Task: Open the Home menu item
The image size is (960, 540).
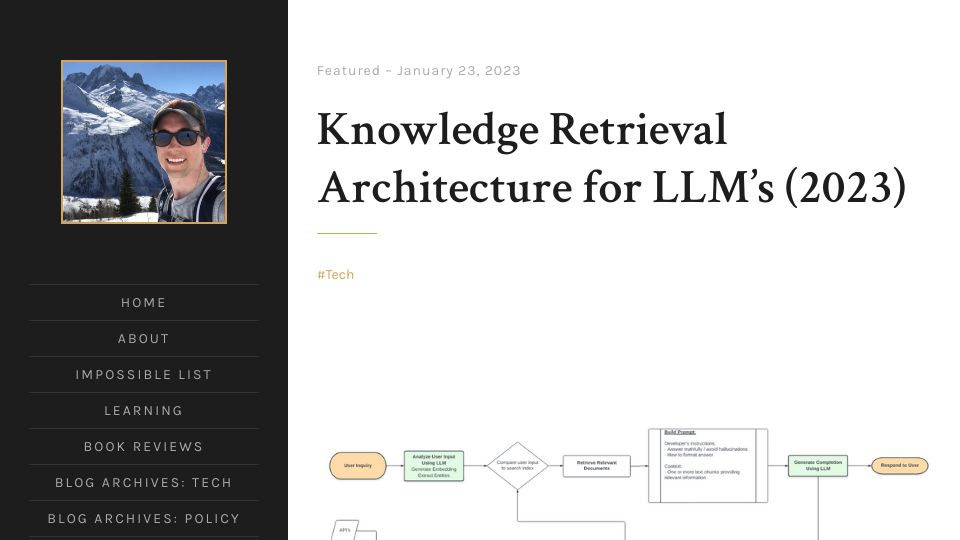Action: tap(143, 302)
